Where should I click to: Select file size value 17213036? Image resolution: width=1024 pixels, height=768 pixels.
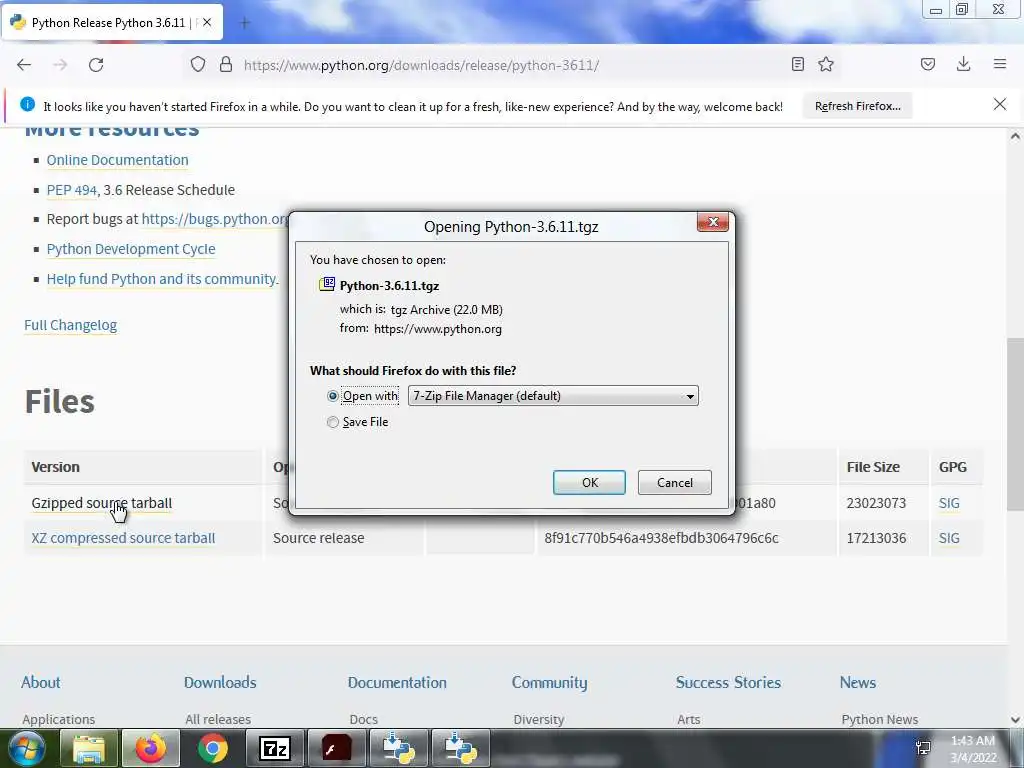point(876,538)
